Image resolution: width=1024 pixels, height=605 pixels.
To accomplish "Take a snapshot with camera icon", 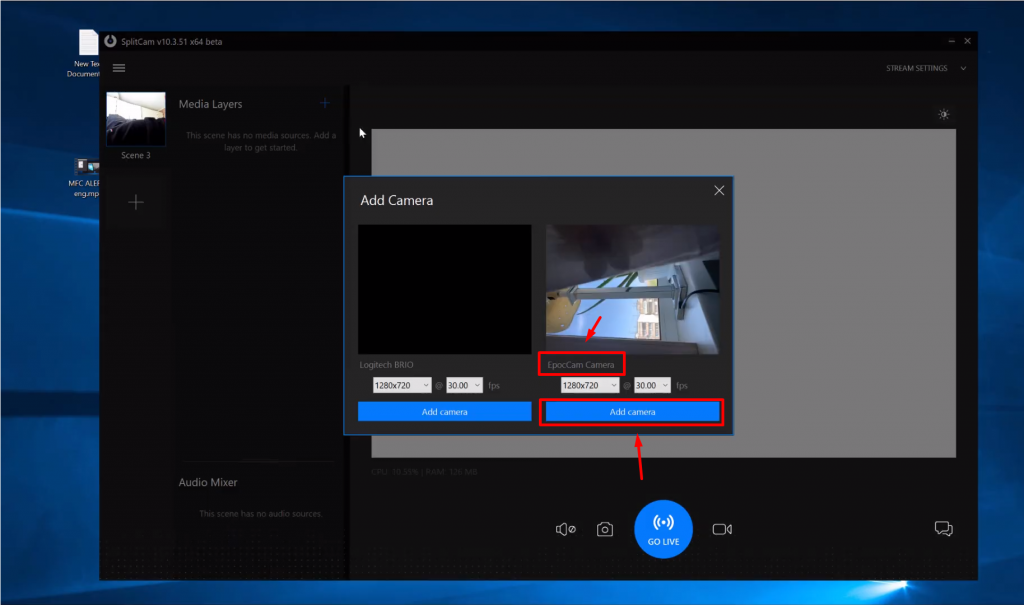I will tap(605, 529).
